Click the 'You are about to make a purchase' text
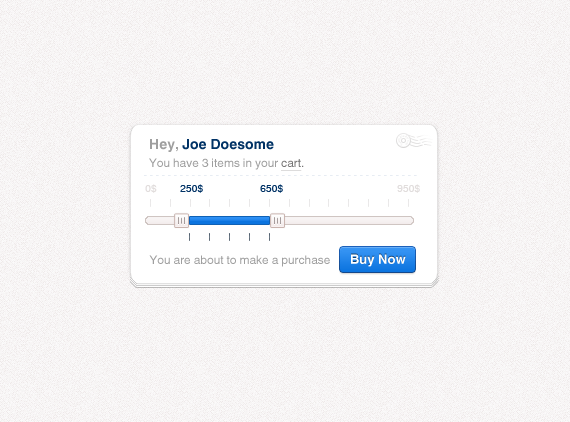The height and width of the screenshot is (422, 570). point(240,260)
